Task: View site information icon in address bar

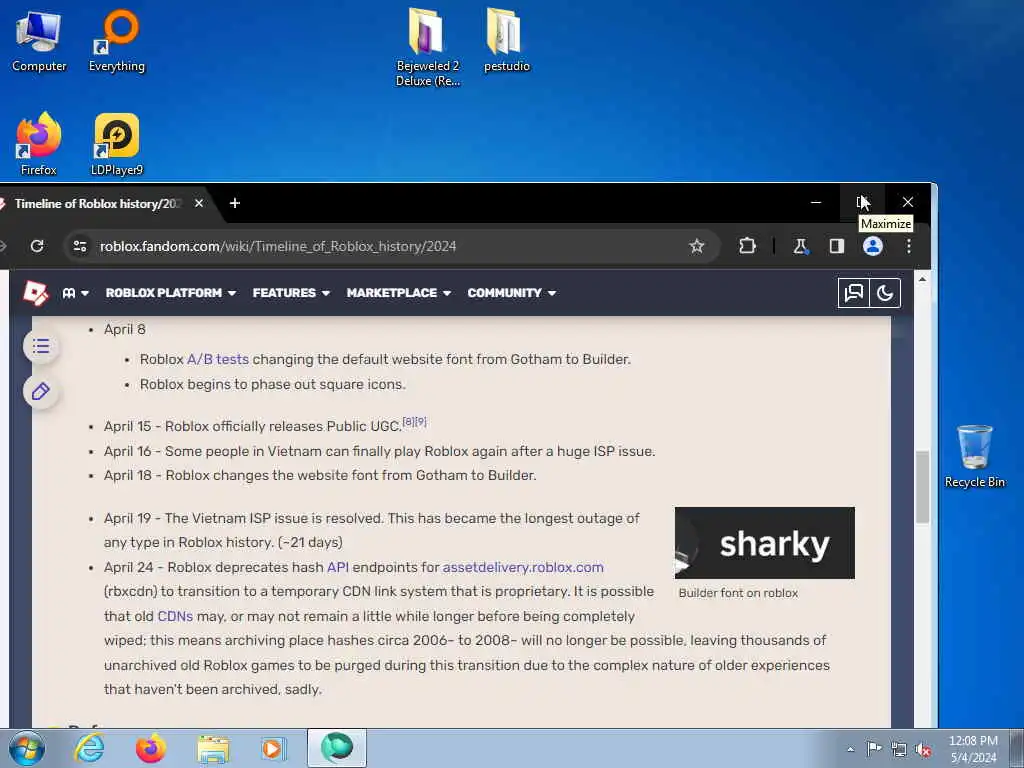Action: point(80,246)
